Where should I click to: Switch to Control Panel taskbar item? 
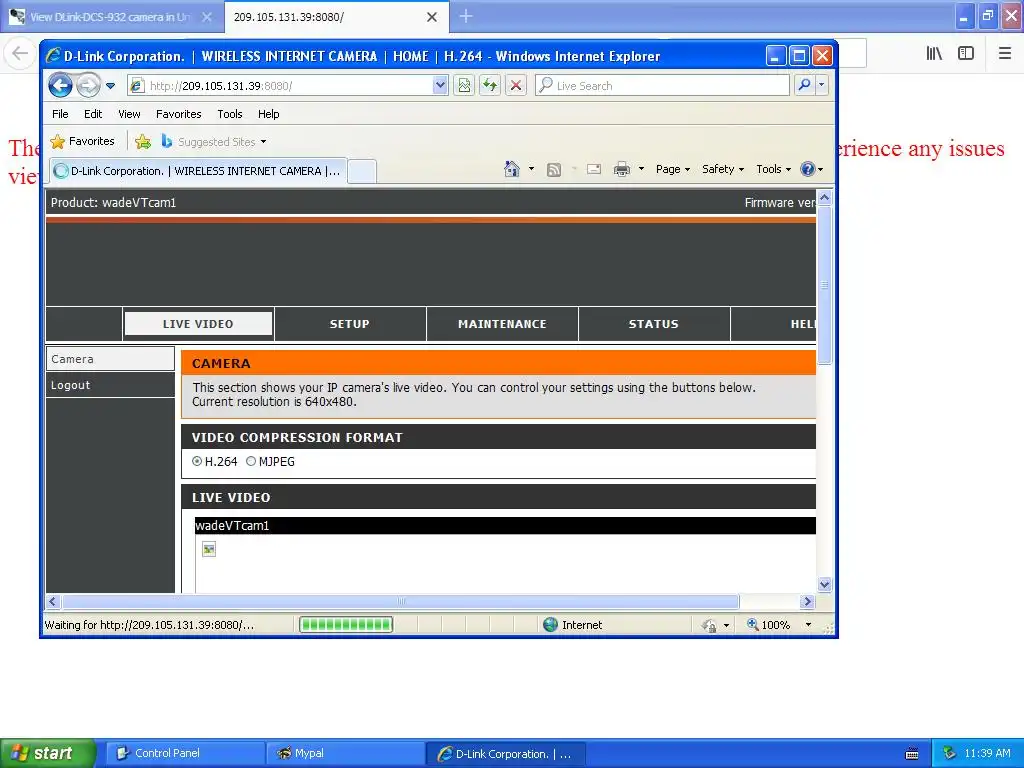click(185, 754)
